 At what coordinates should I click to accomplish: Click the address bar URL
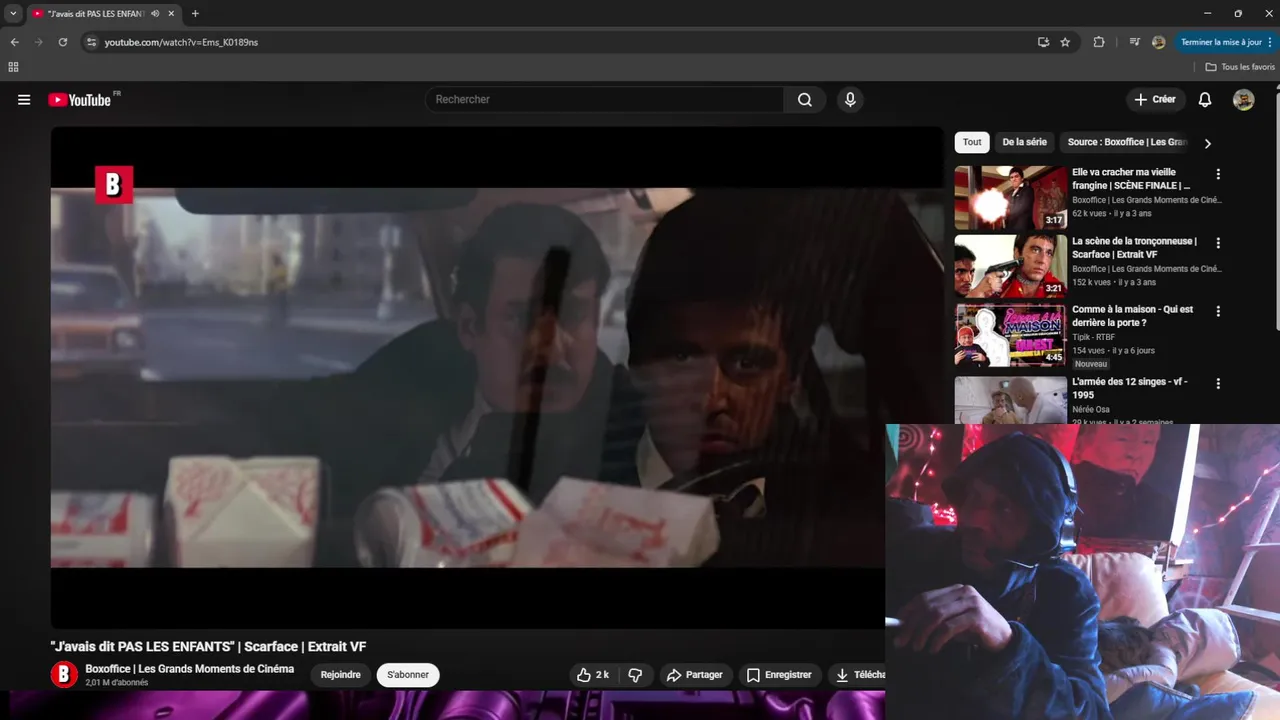coord(181,42)
